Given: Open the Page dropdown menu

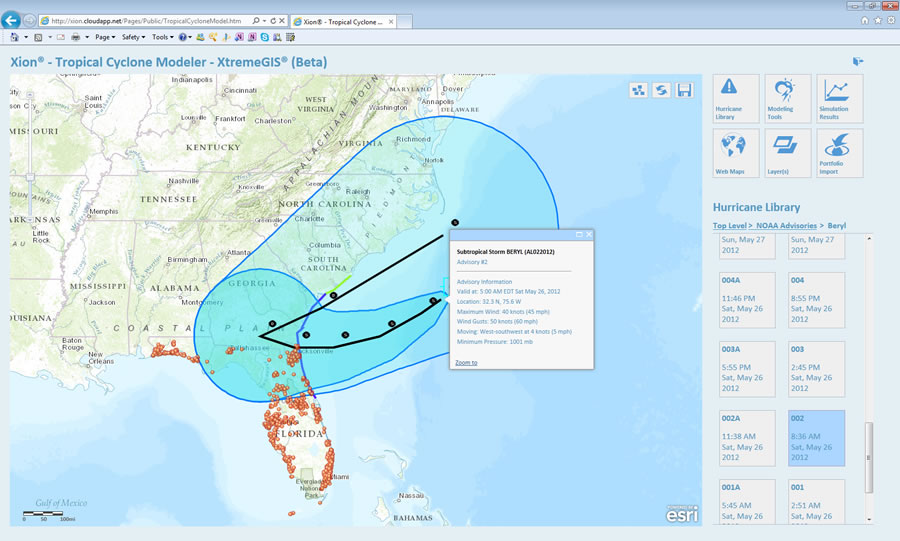Looking at the screenshot, I should (x=105, y=37).
